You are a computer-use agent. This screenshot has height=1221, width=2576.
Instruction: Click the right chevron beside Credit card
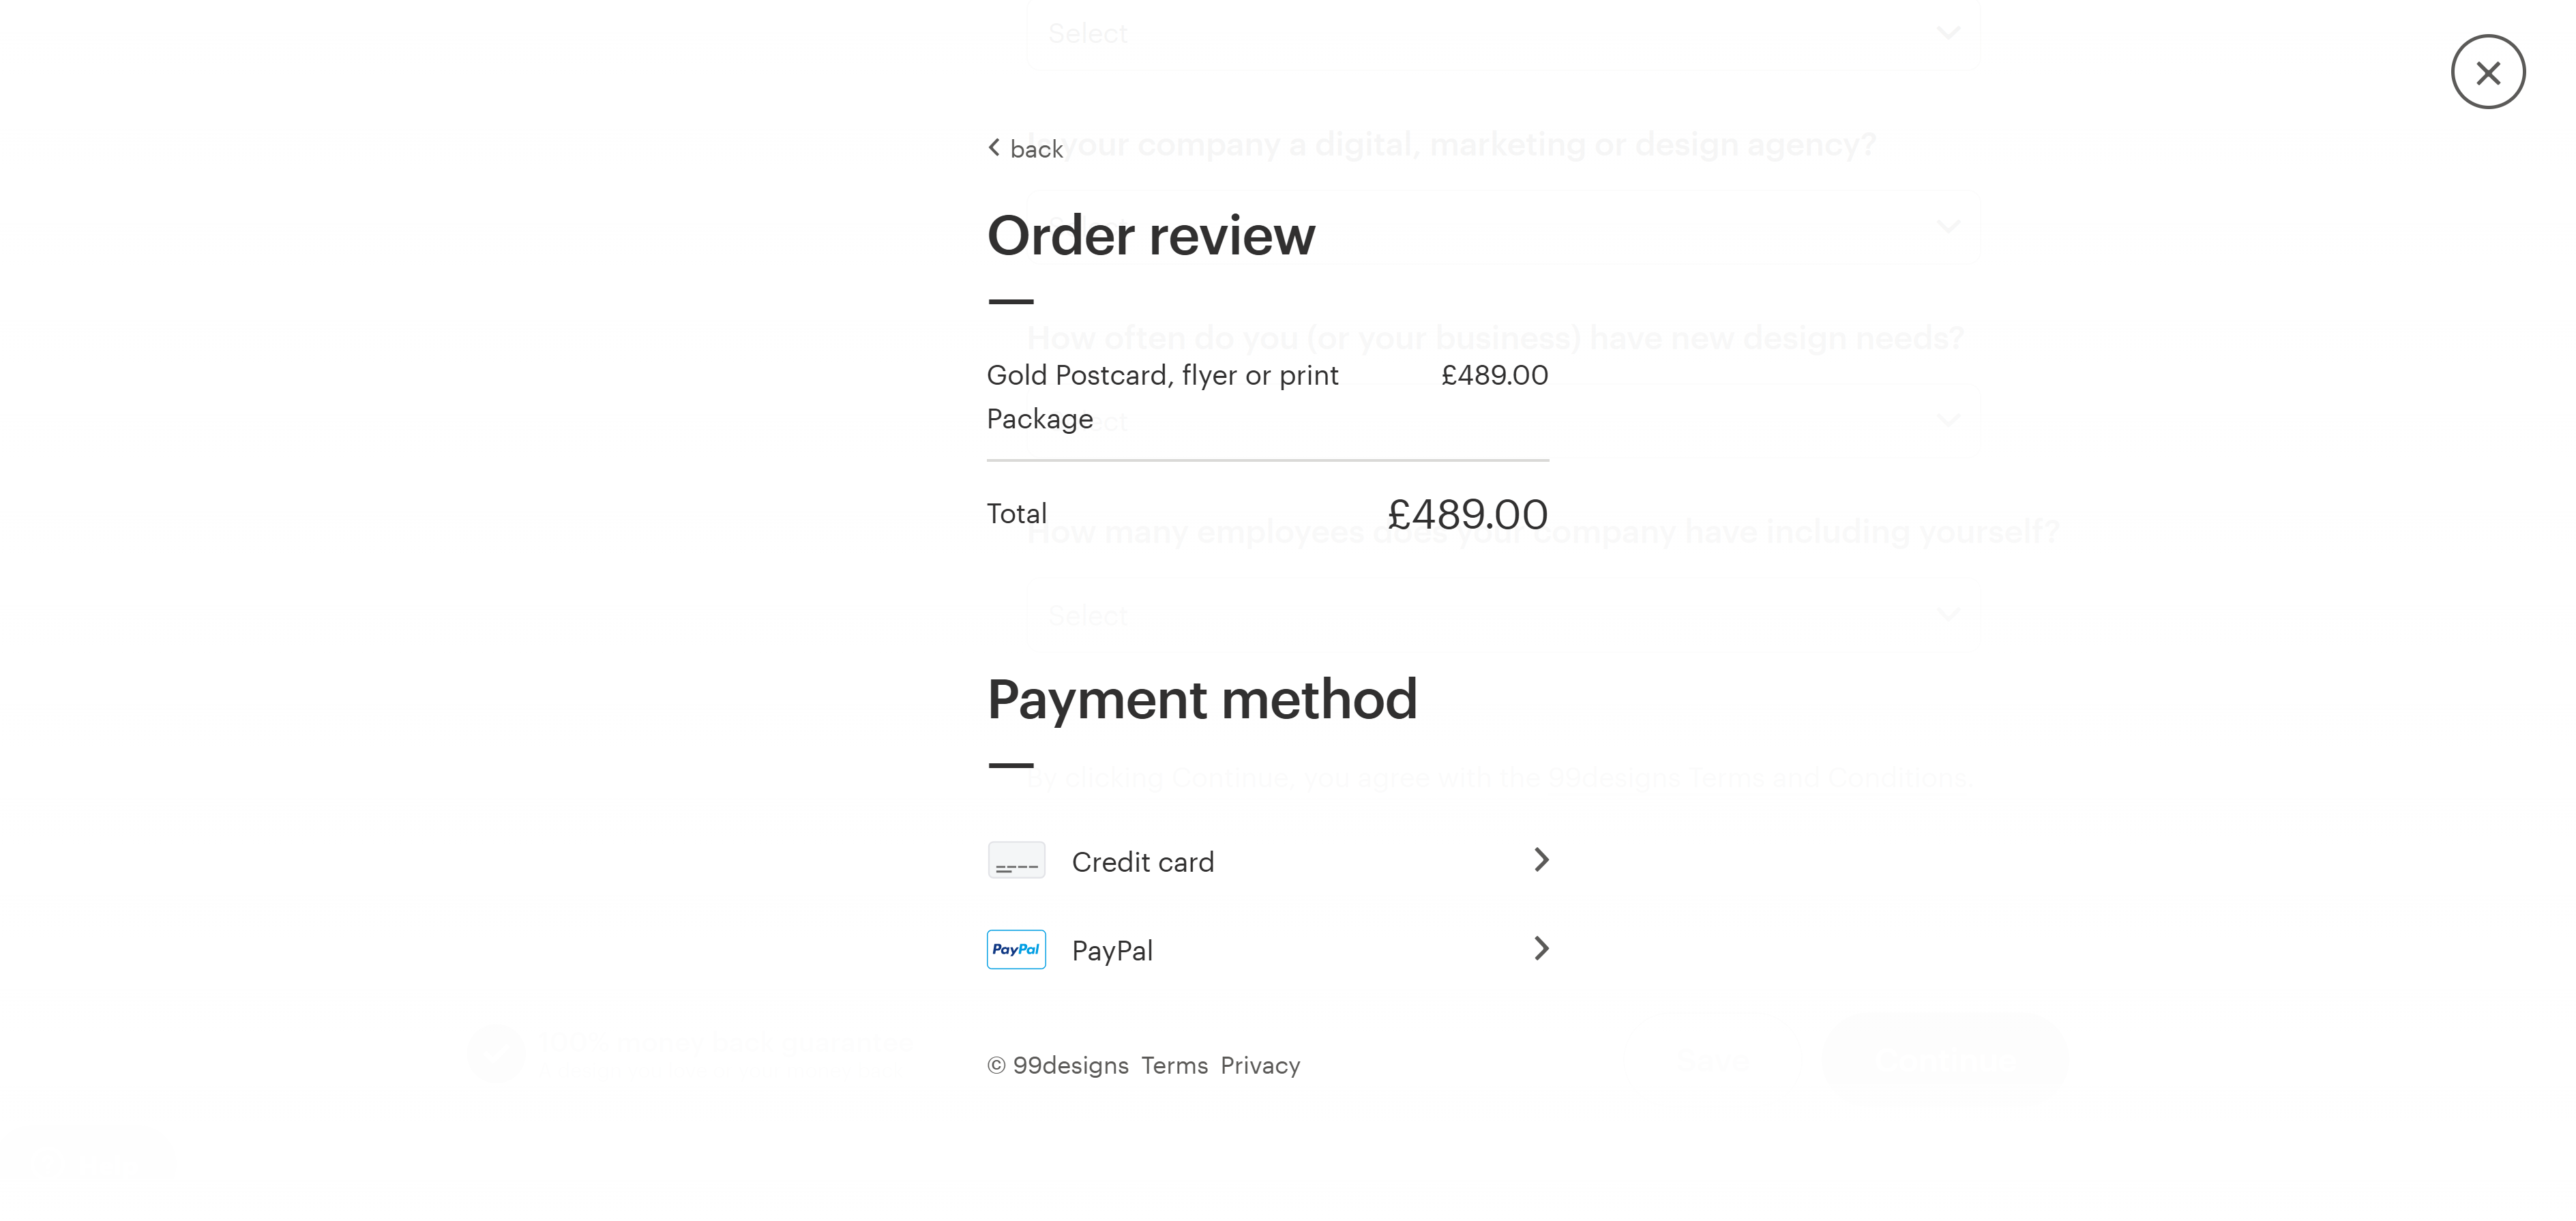click(x=1541, y=860)
